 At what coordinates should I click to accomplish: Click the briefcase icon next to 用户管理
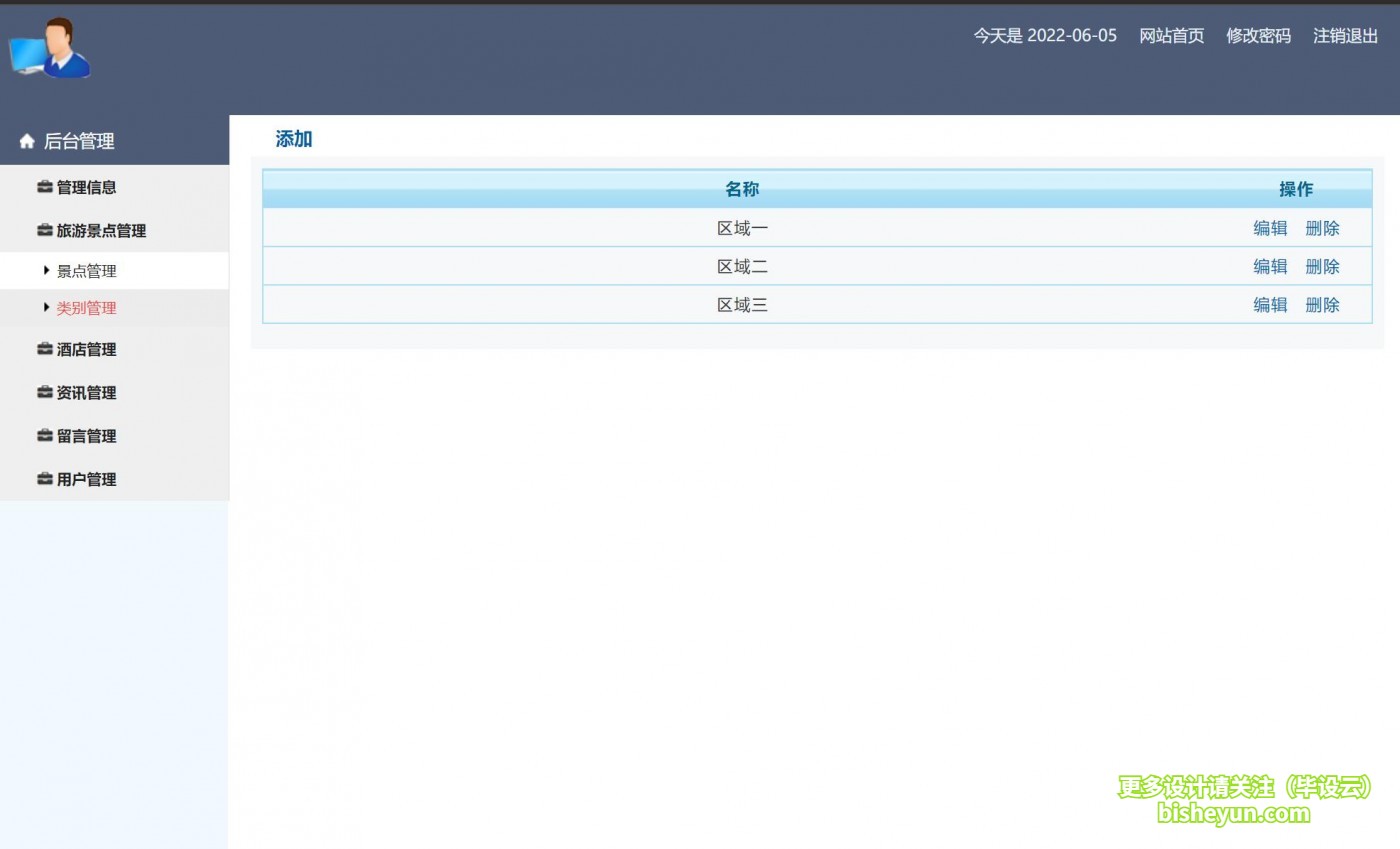pos(44,479)
